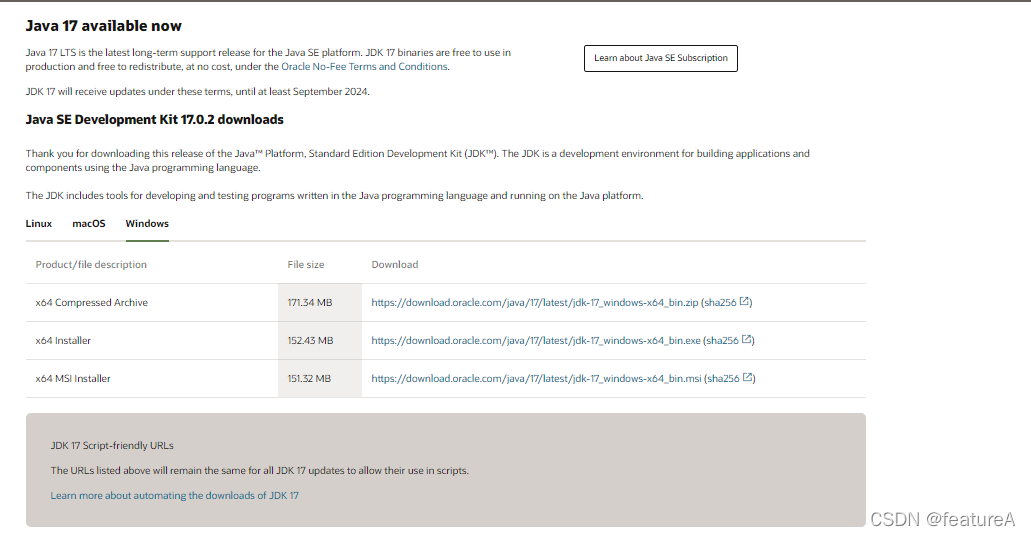Click x64 Compressed Archive description cell
The image size is (1031, 536).
152,303
